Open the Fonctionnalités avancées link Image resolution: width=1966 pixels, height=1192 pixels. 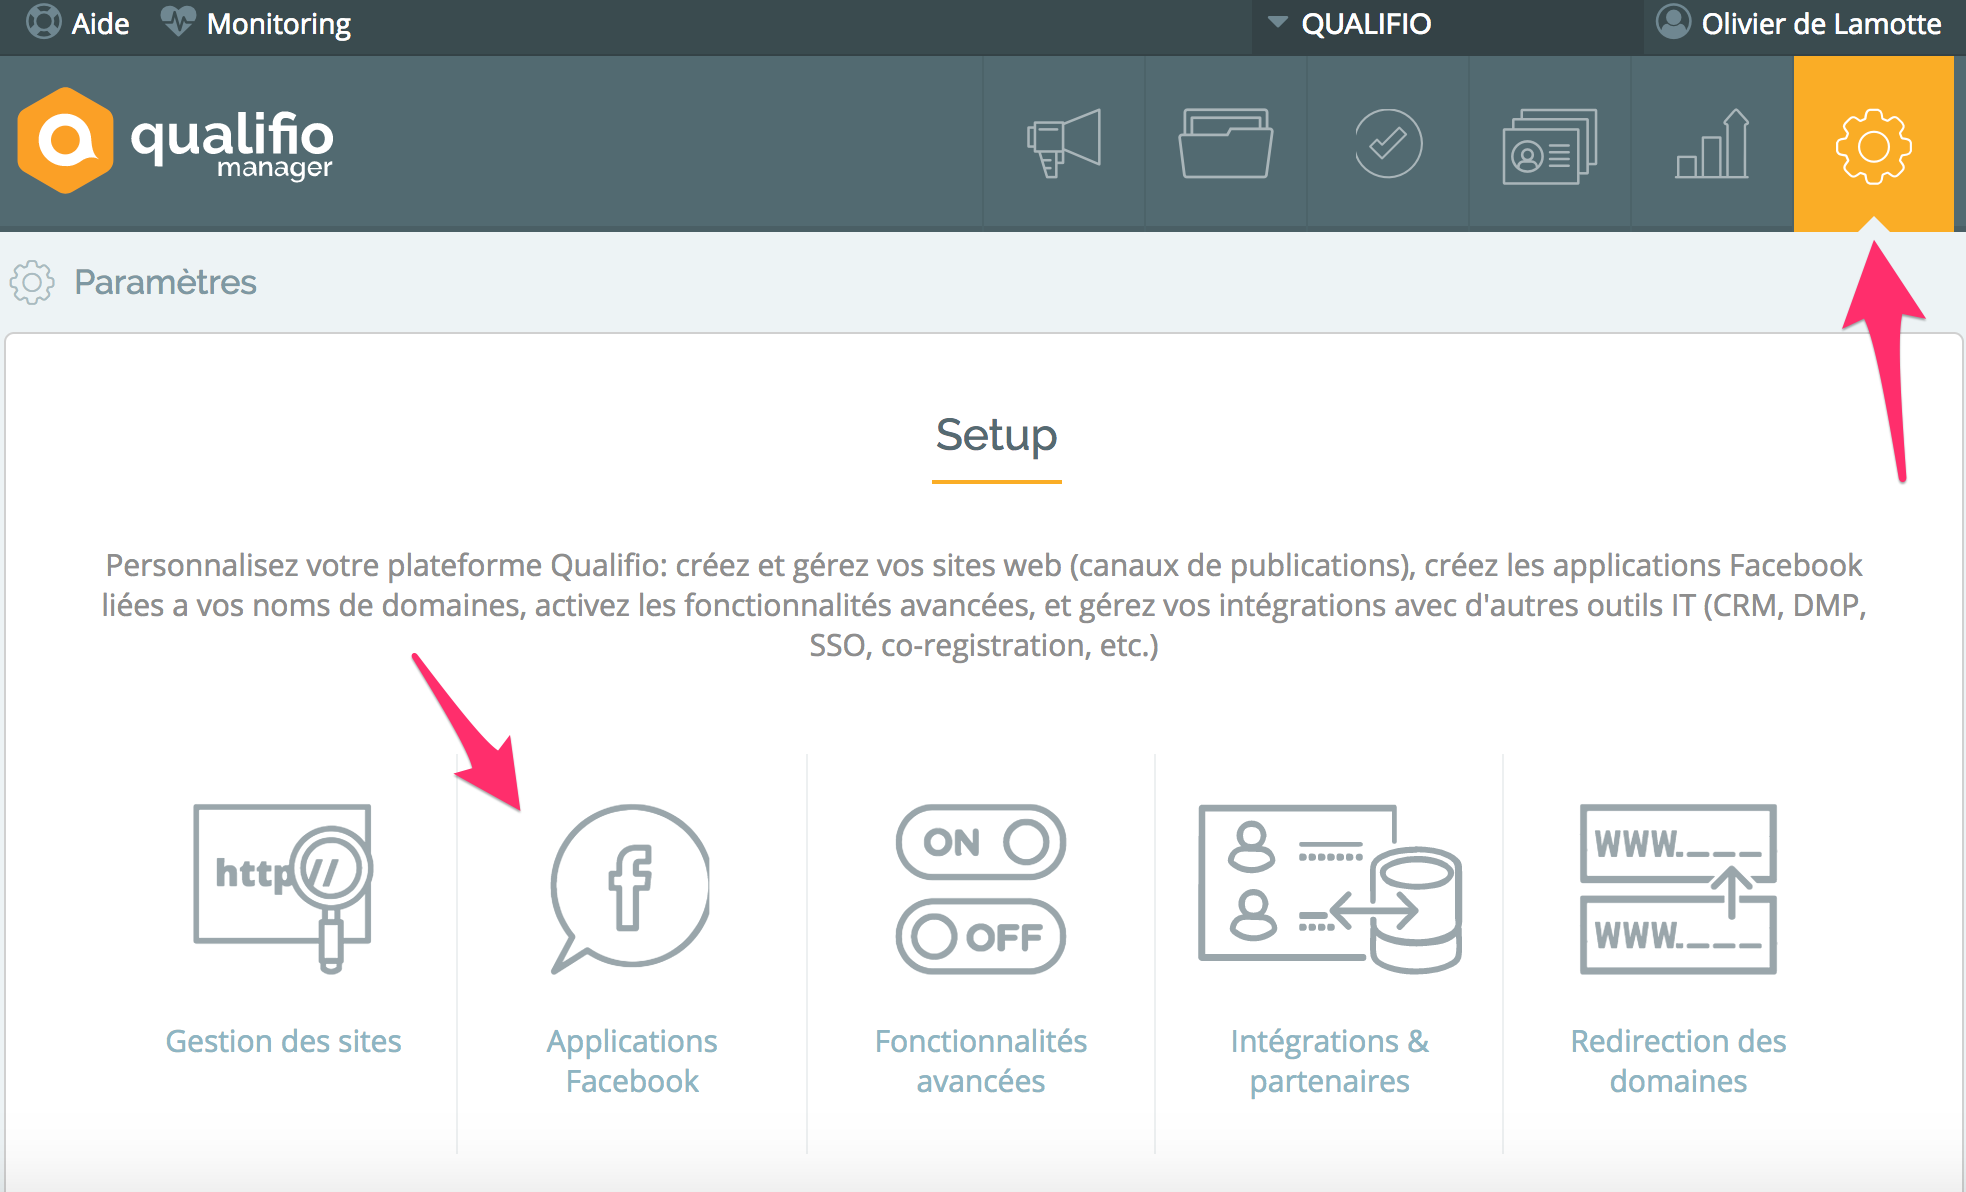pos(981,1061)
